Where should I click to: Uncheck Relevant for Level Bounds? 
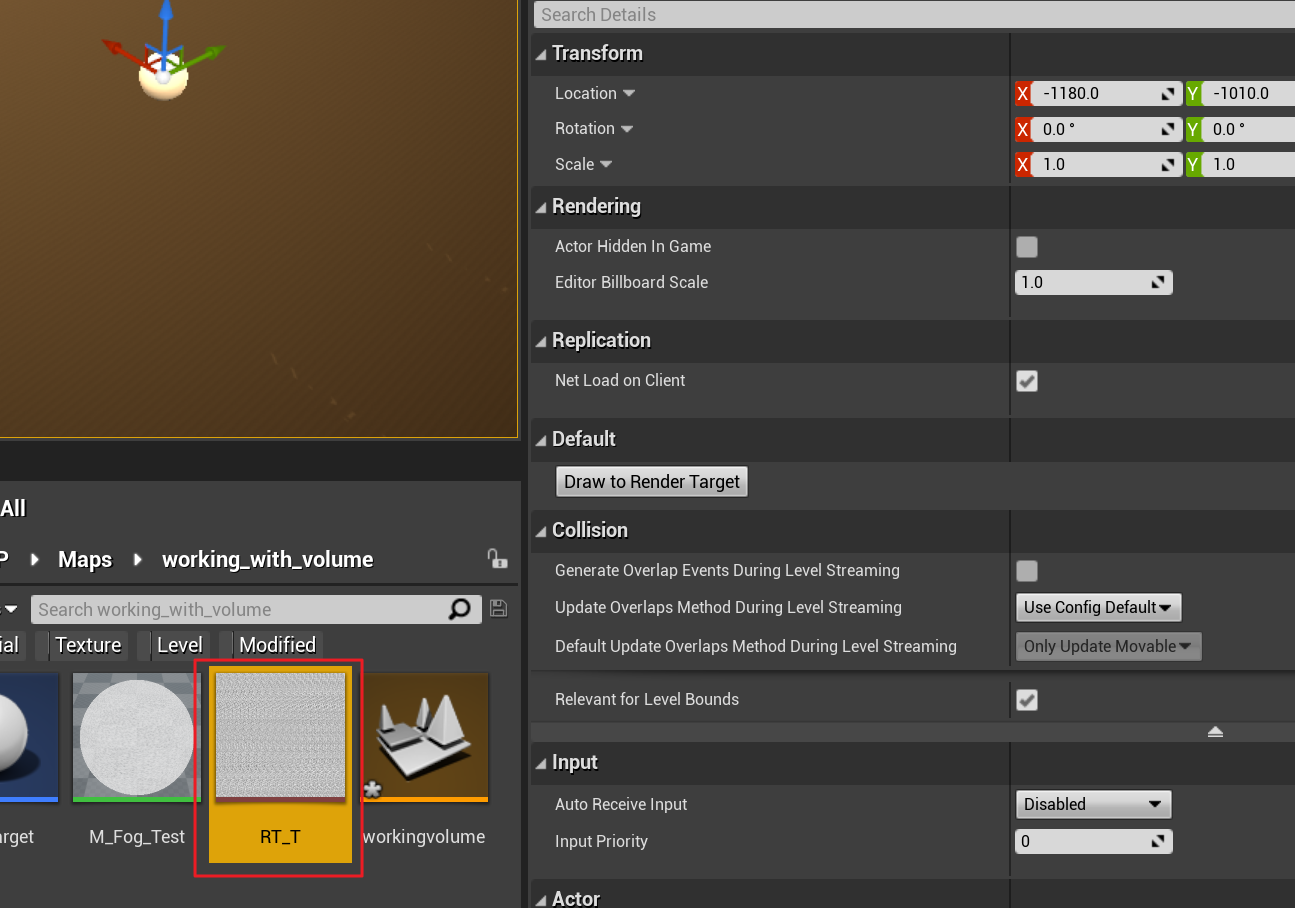click(1027, 700)
